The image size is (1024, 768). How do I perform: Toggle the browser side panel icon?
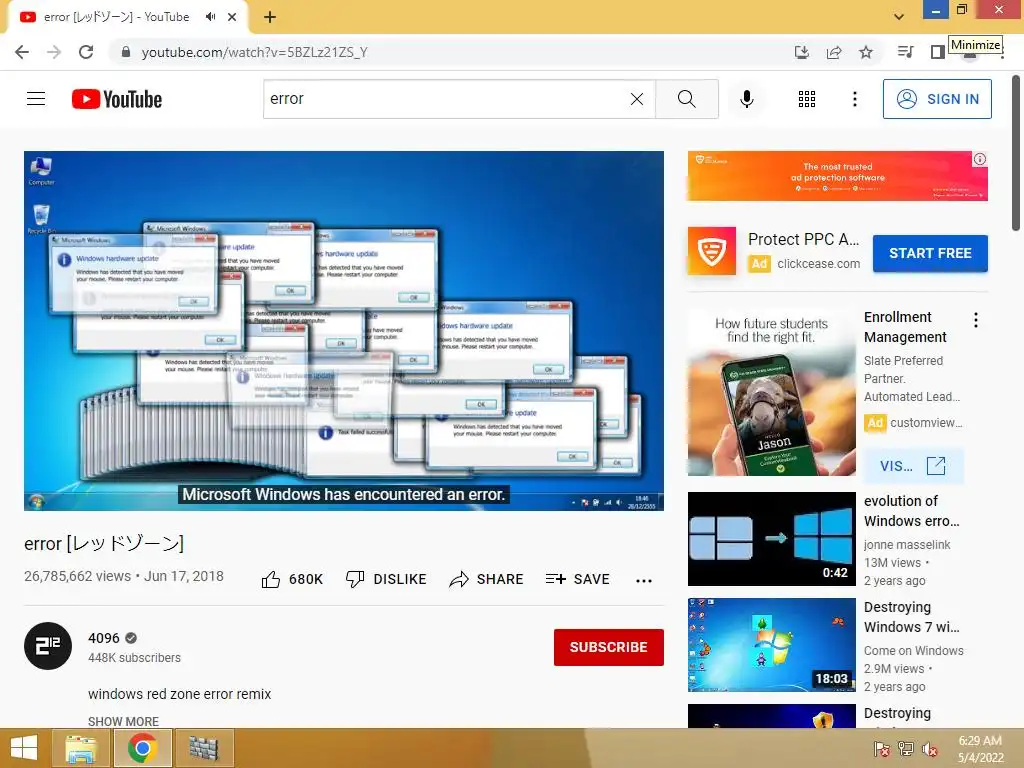938,52
